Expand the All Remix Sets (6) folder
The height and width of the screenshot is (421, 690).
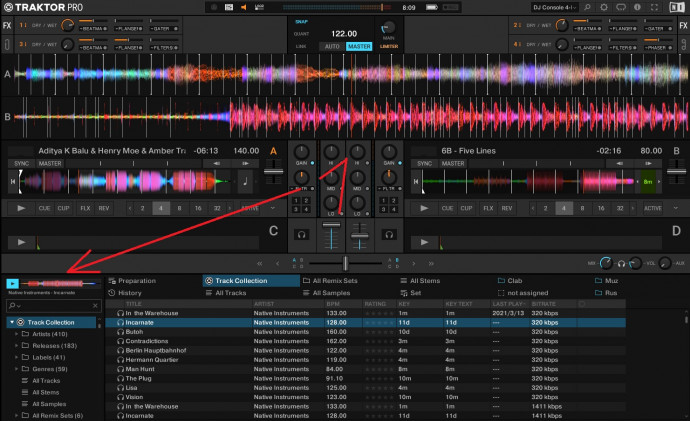pyautogui.click(x=16, y=415)
